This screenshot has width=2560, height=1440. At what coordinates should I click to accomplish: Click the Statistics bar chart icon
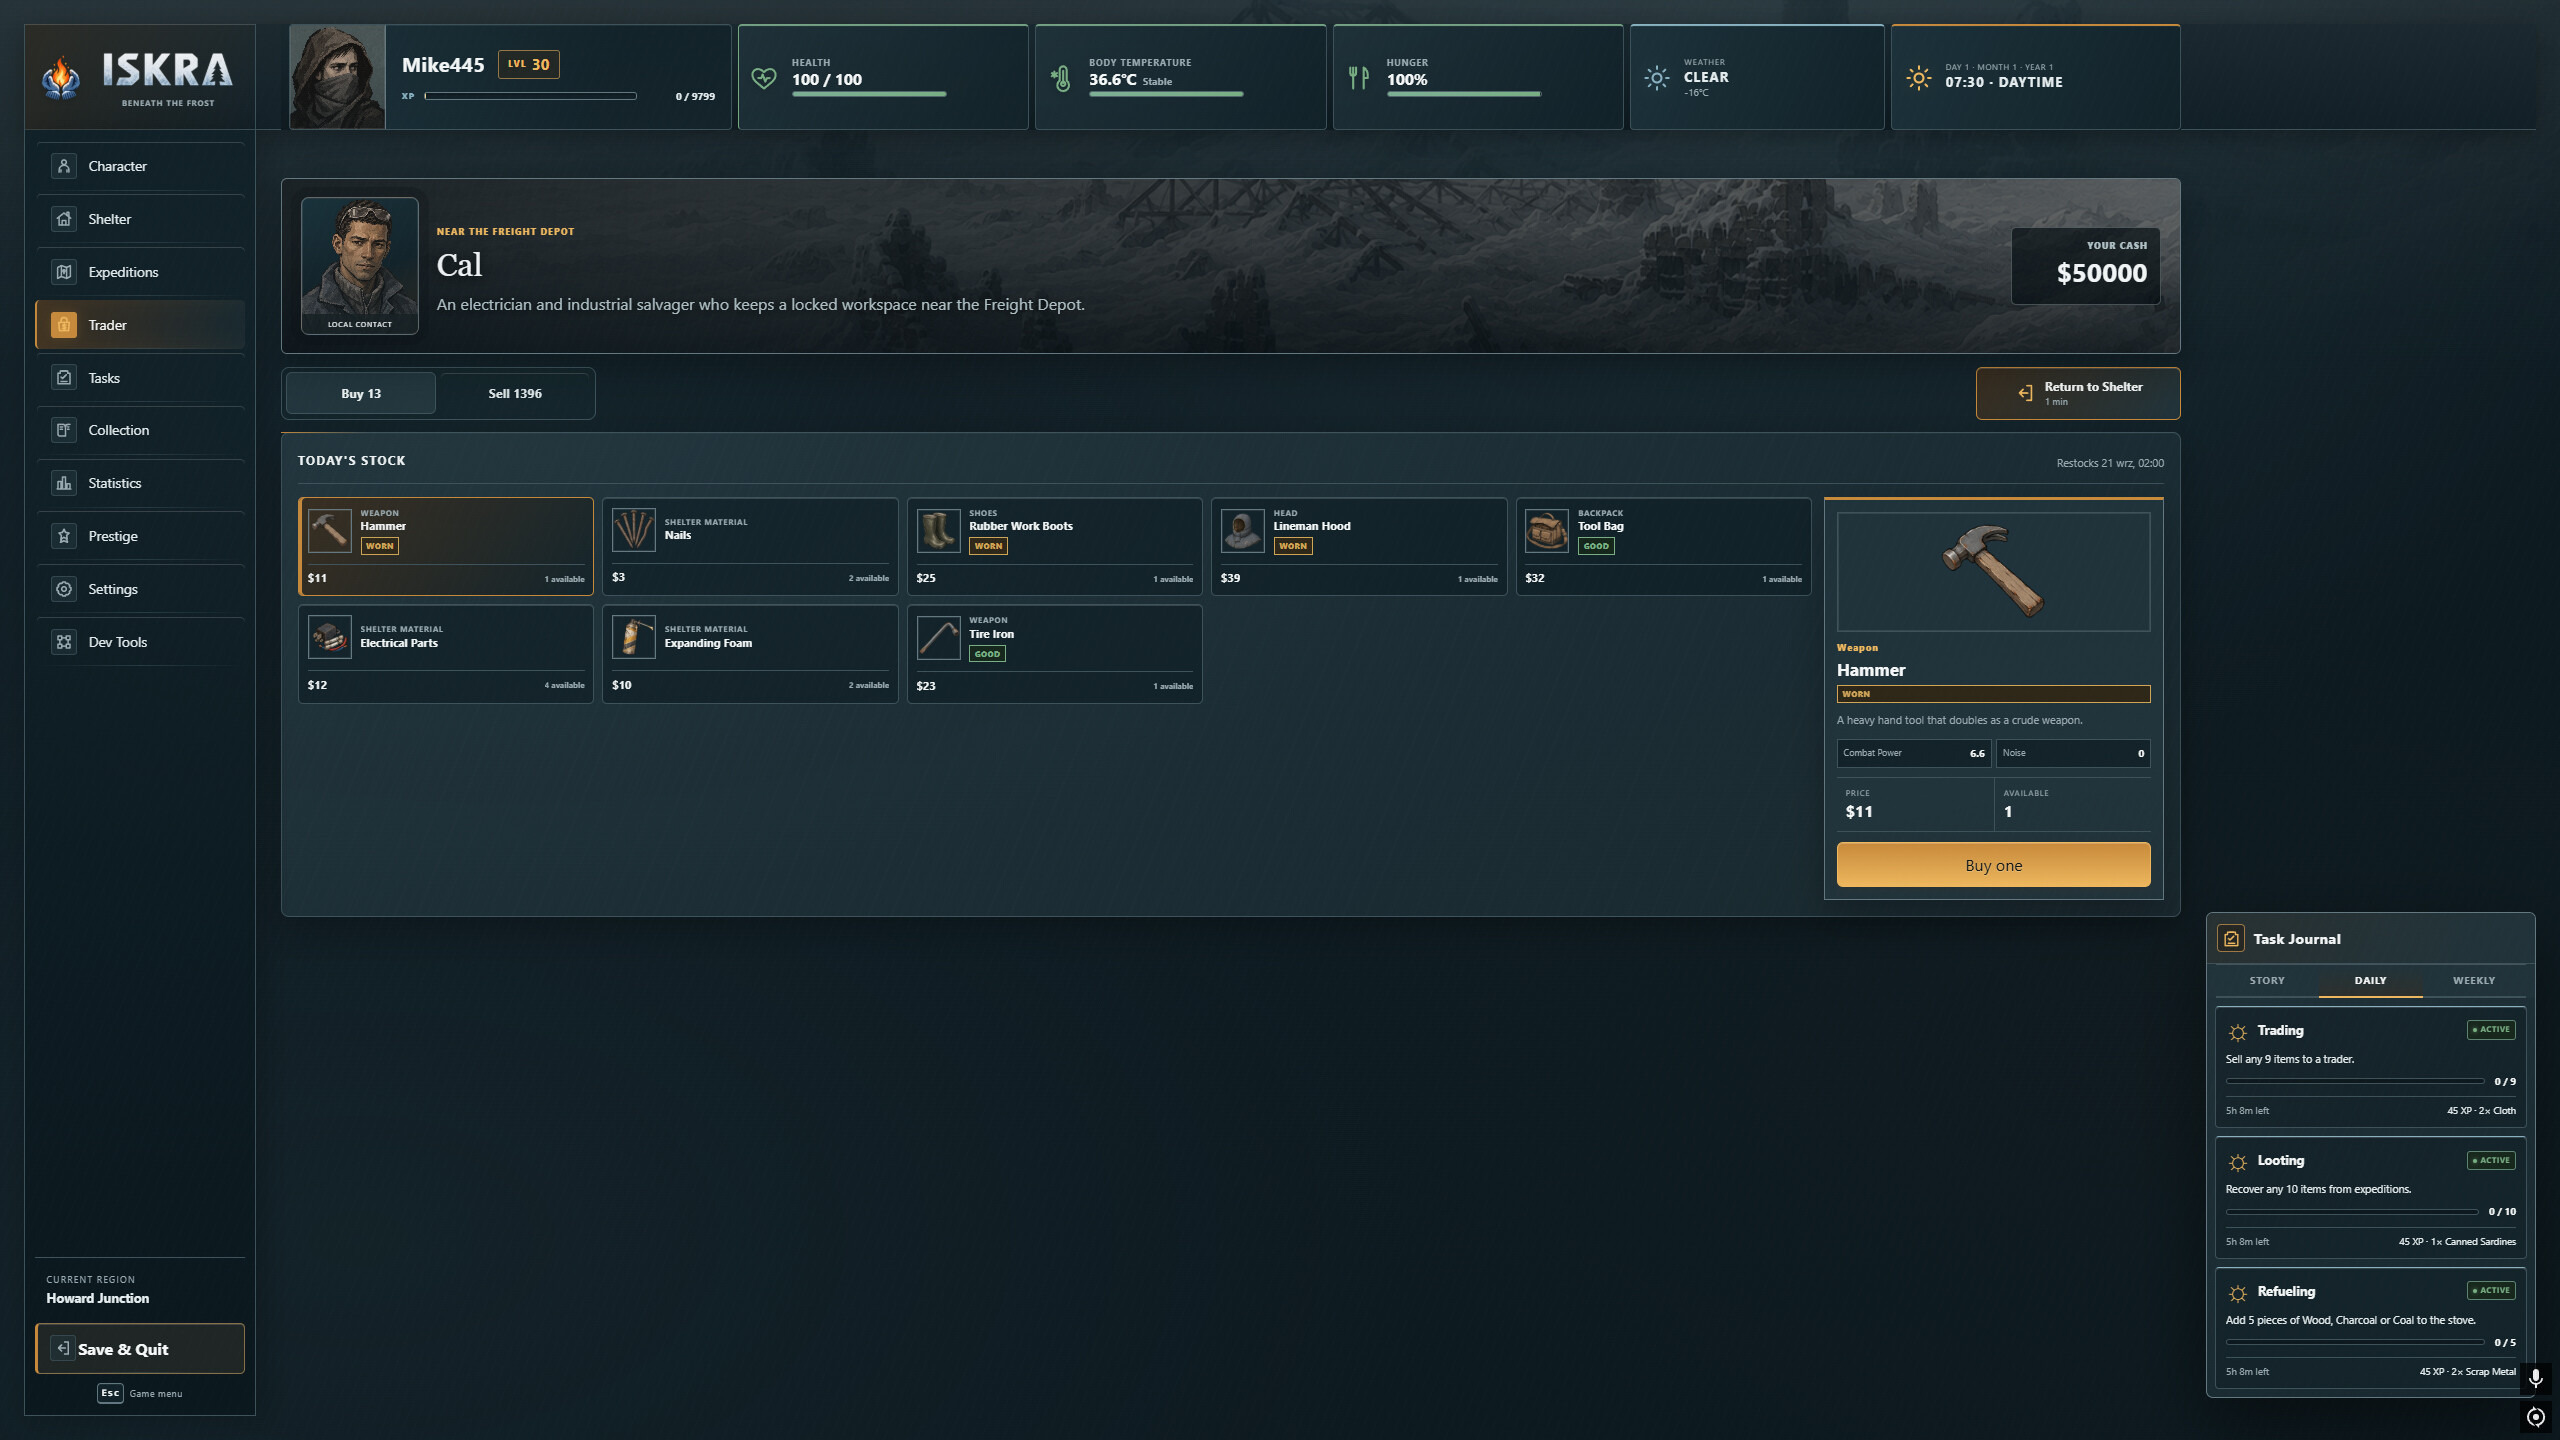pos(64,483)
